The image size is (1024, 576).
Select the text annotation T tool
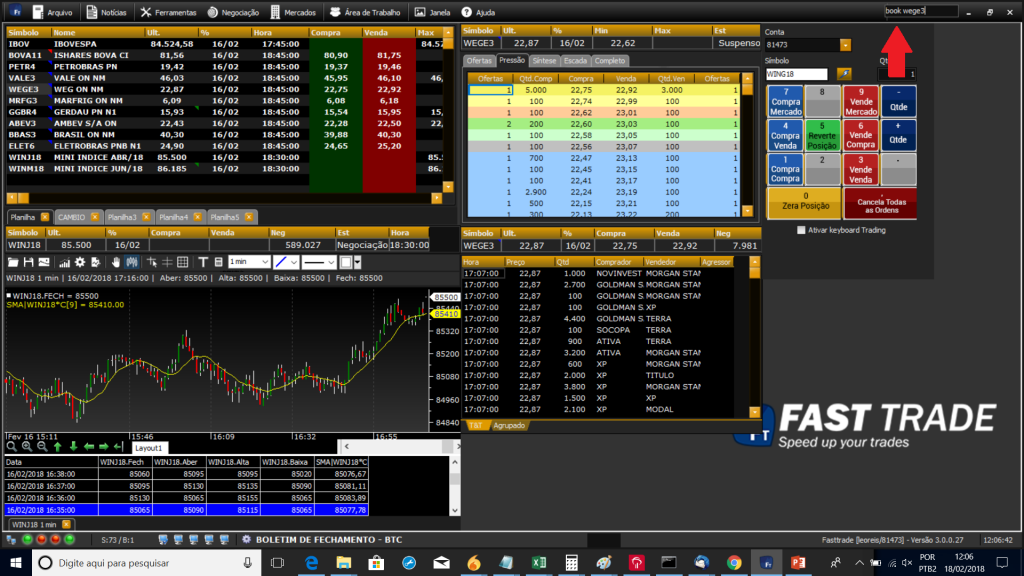pyautogui.click(x=203, y=263)
